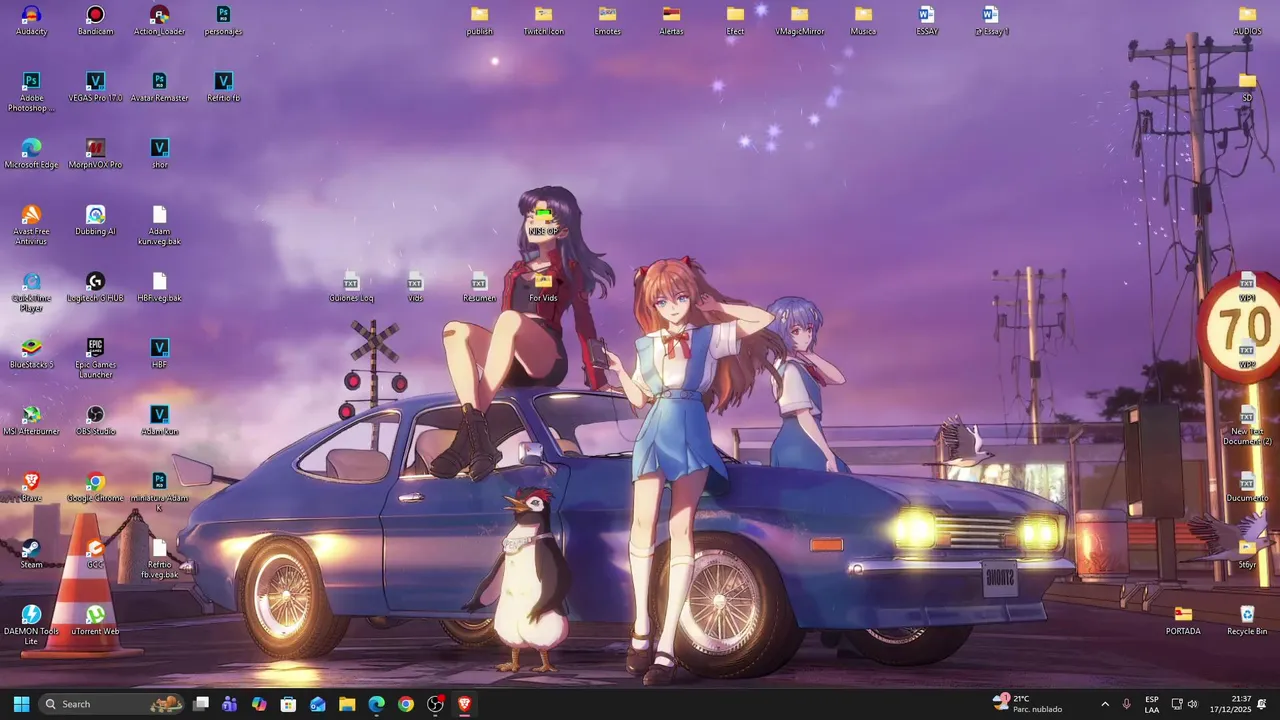Open File Explorer from the taskbar
The height and width of the screenshot is (720, 1280).
point(347,704)
